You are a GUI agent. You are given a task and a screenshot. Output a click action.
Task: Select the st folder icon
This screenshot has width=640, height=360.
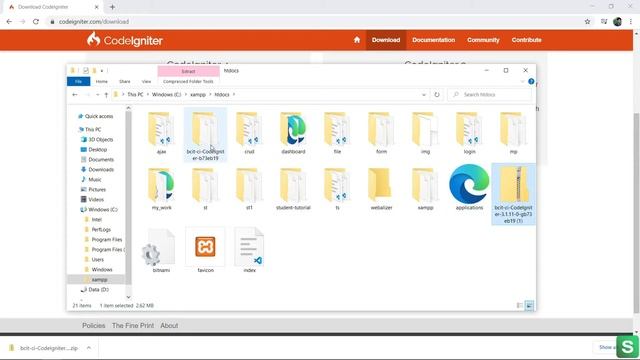pyautogui.click(x=205, y=185)
